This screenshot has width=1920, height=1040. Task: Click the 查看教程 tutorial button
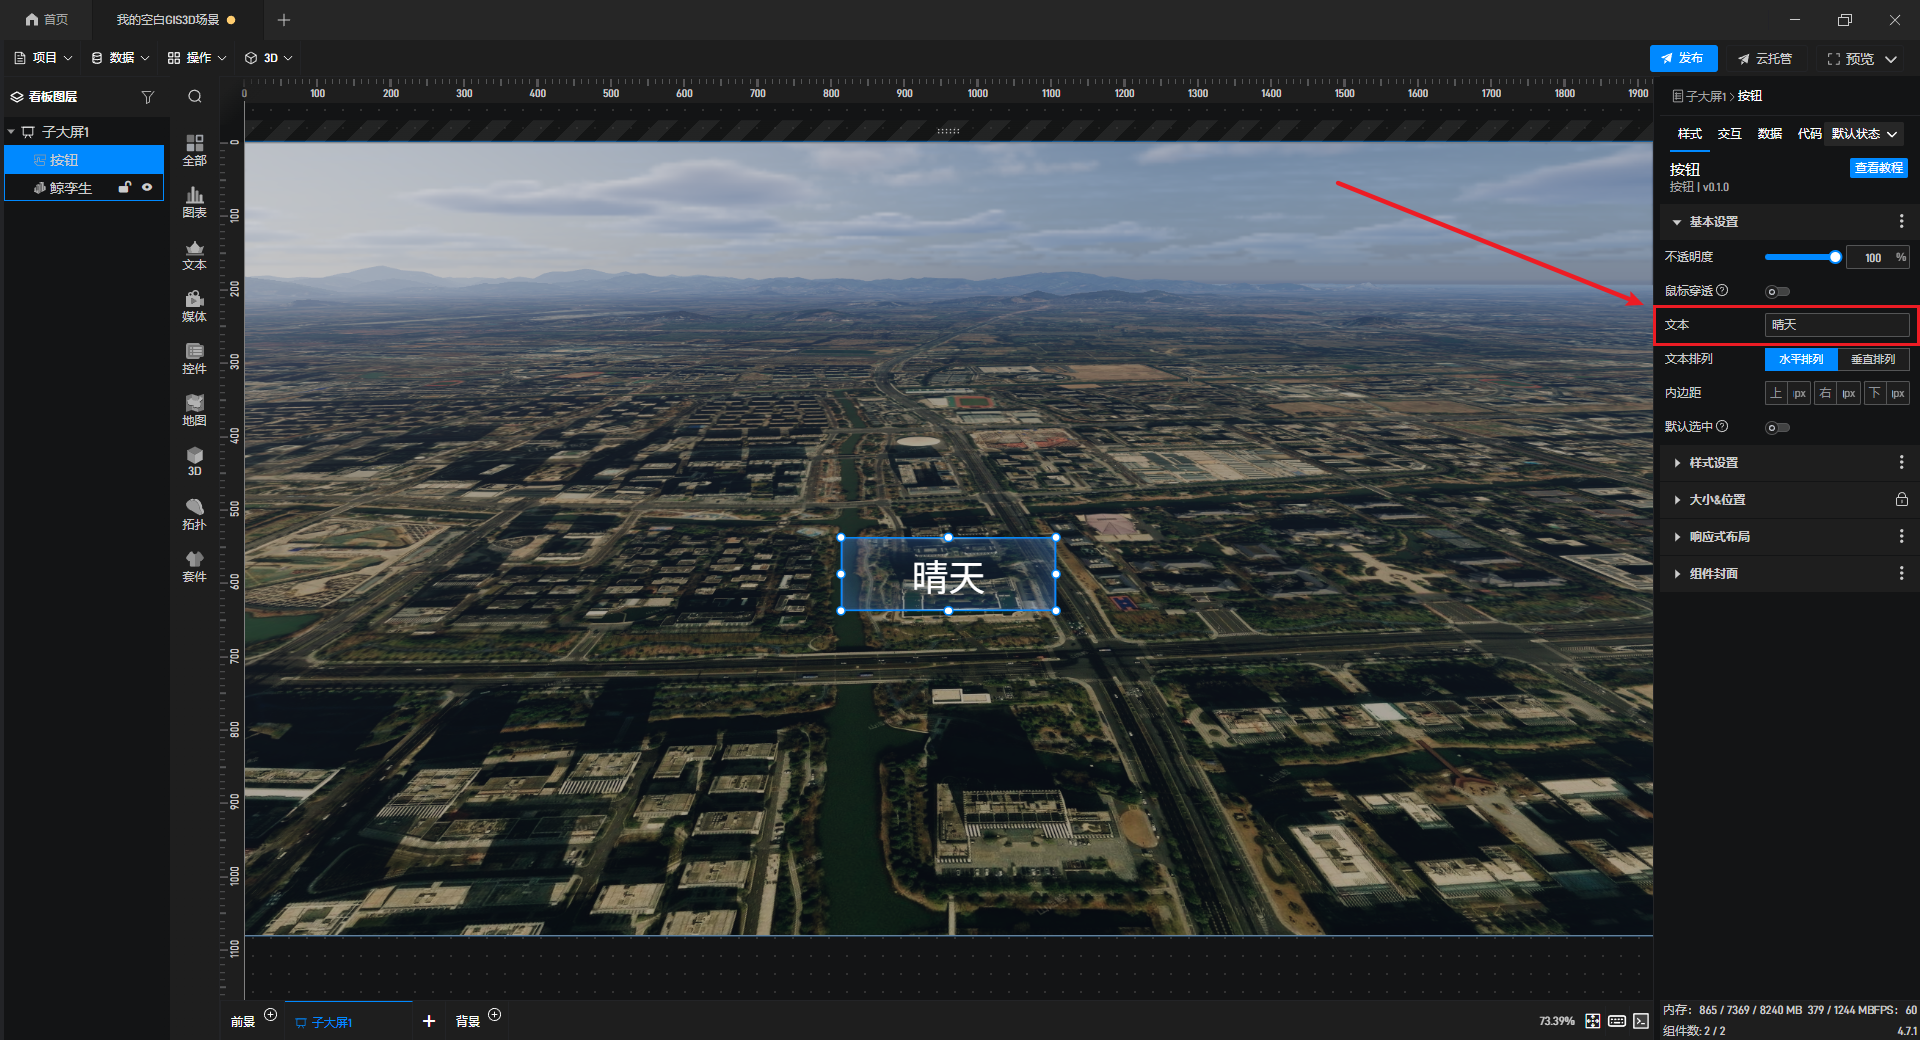pyautogui.click(x=1878, y=168)
